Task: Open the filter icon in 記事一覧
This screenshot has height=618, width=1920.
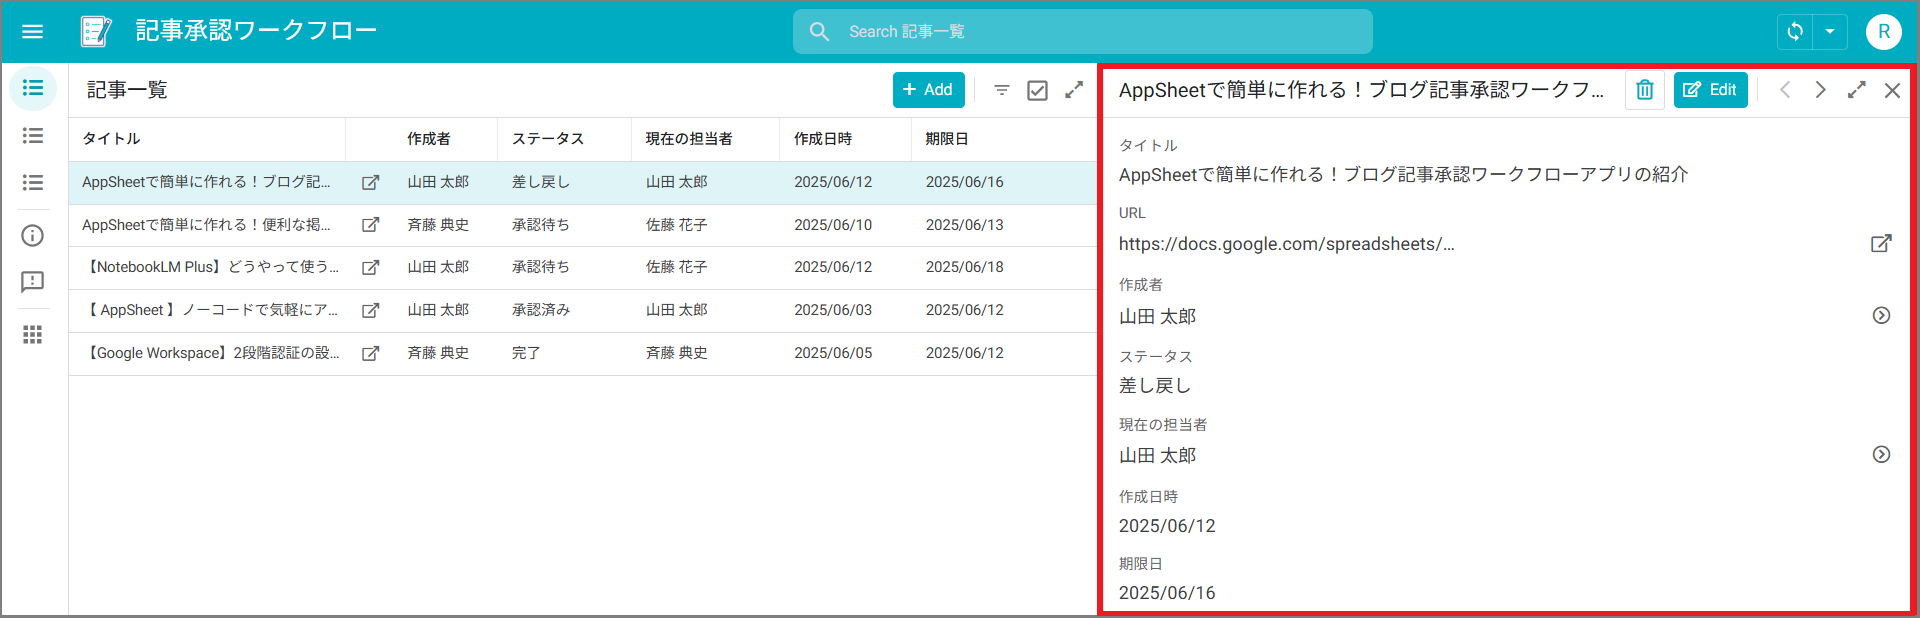Action: pyautogui.click(x=1001, y=90)
